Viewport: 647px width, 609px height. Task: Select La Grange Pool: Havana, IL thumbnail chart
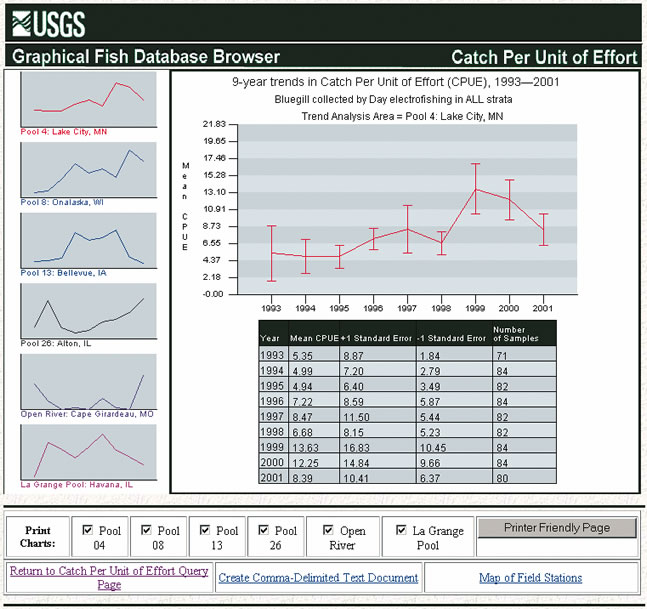(89, 452)
